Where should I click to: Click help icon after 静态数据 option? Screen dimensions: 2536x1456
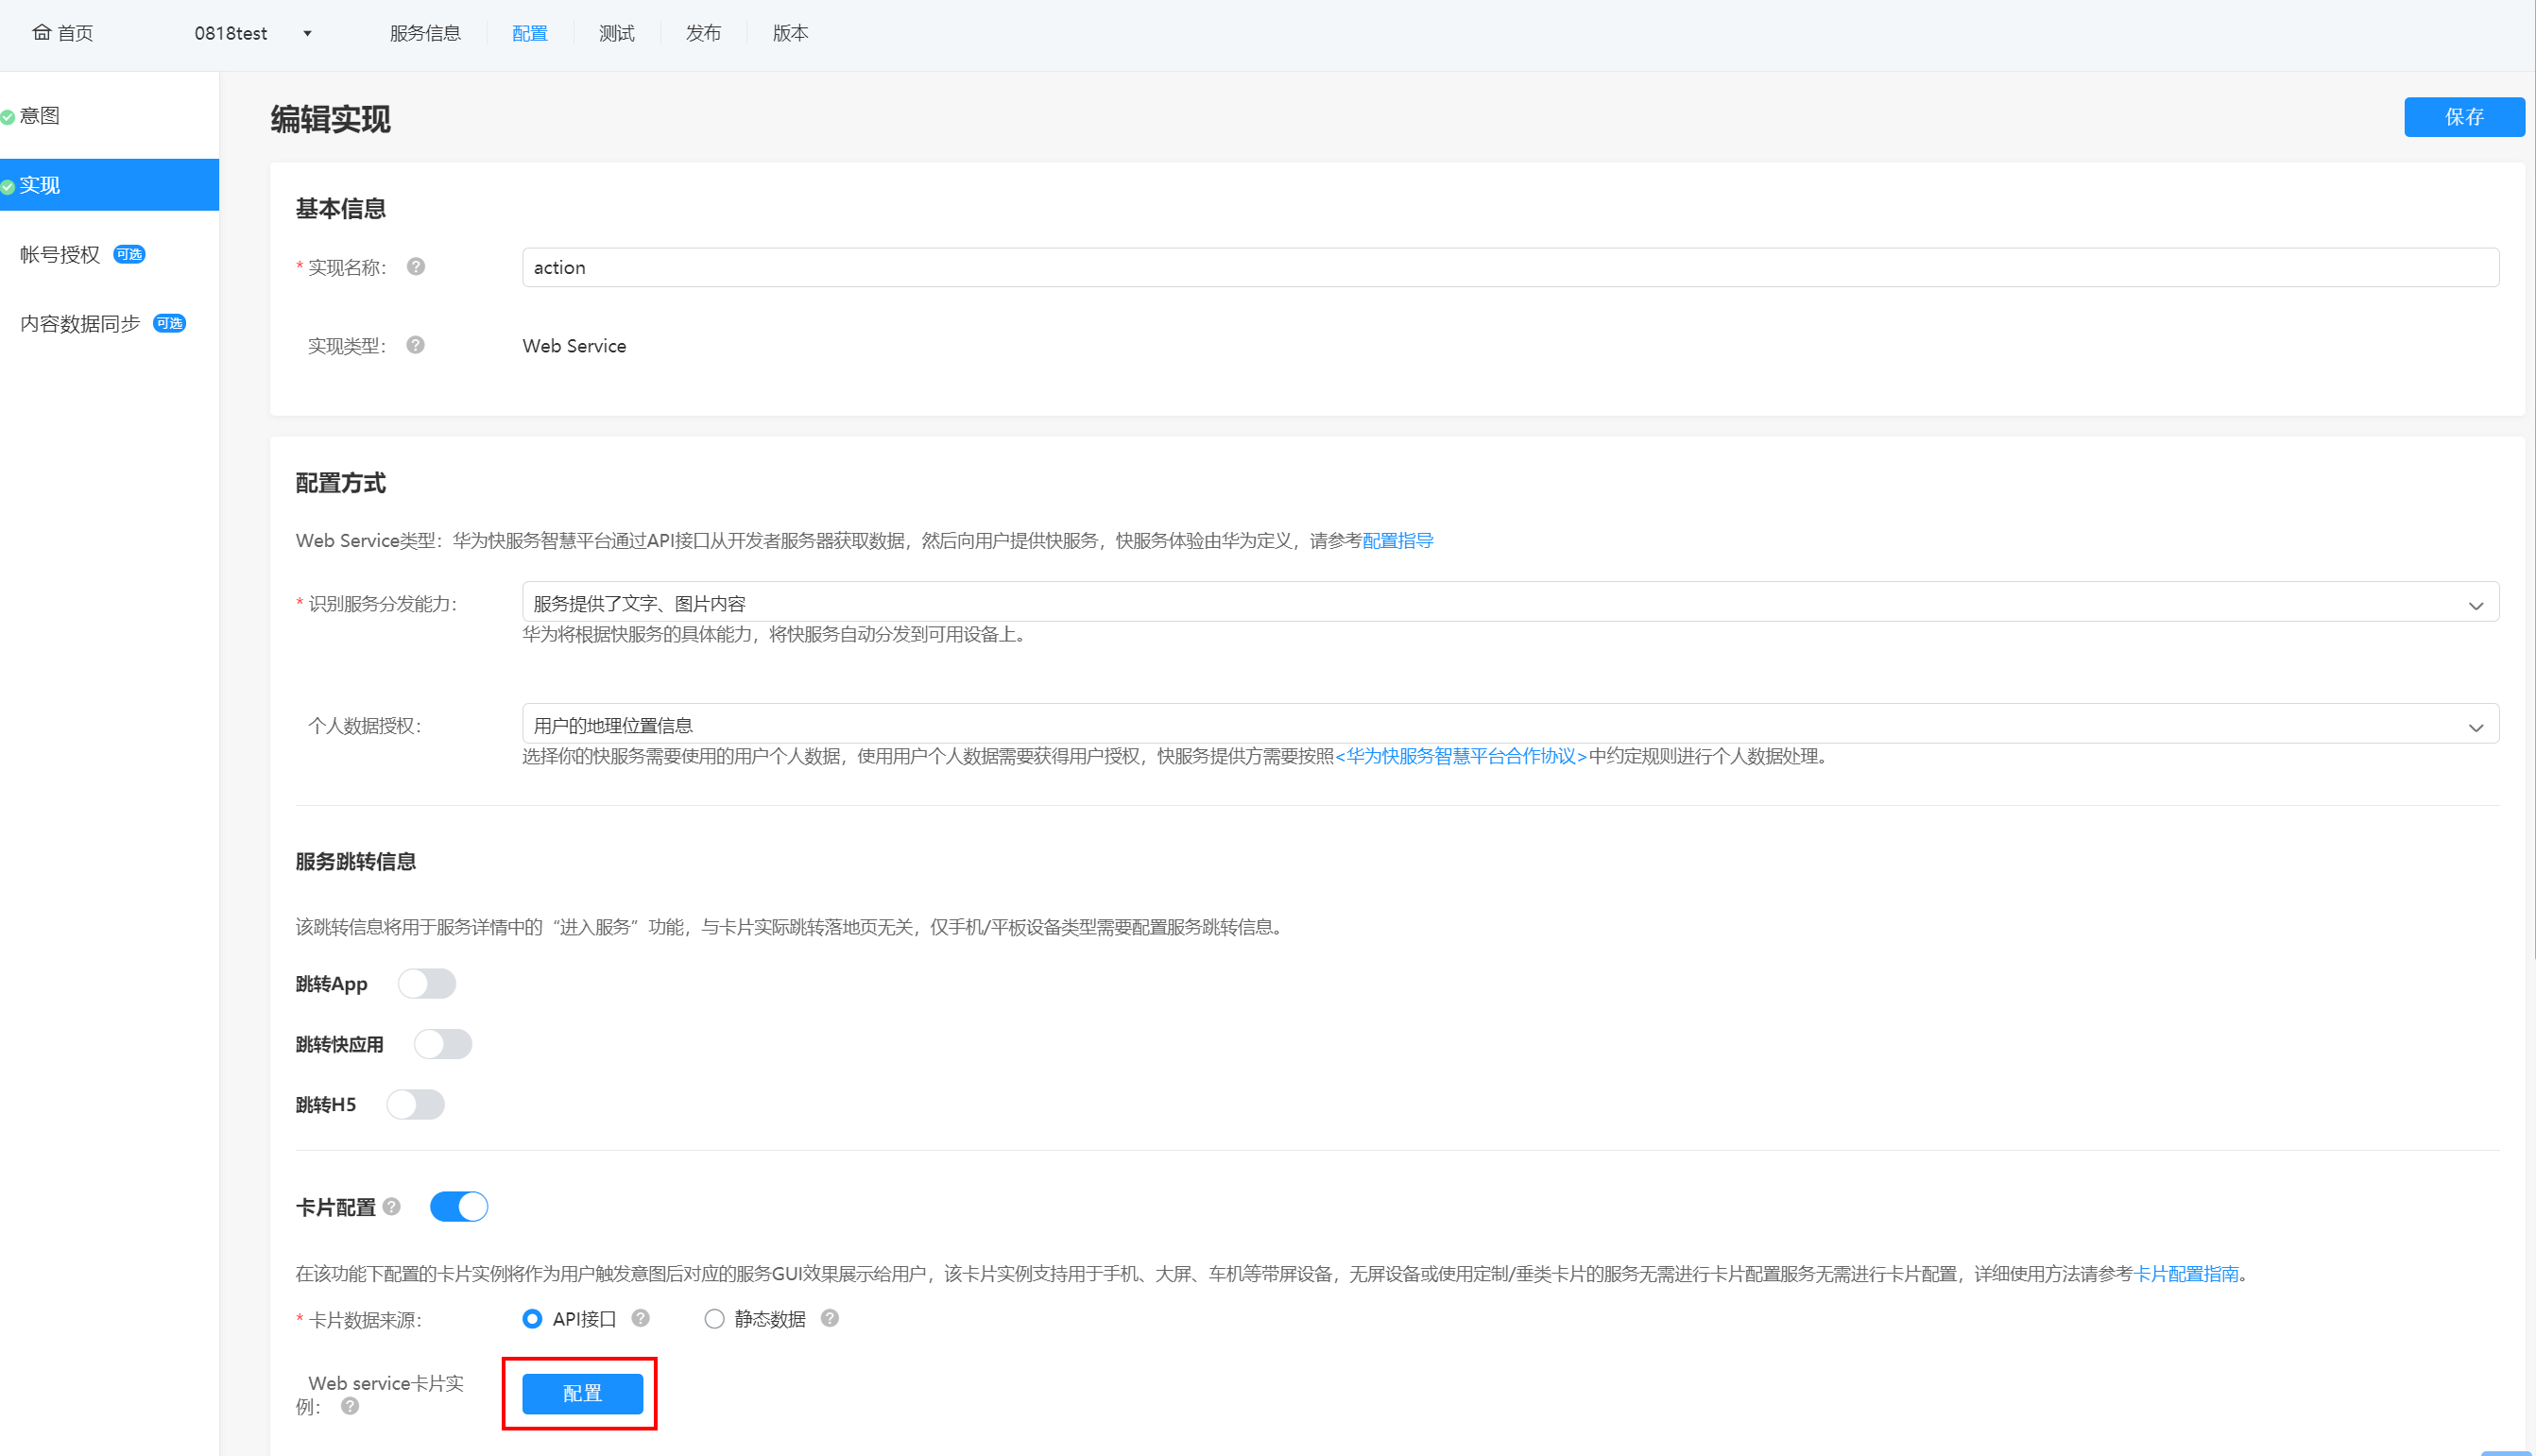click(830, 1318)
